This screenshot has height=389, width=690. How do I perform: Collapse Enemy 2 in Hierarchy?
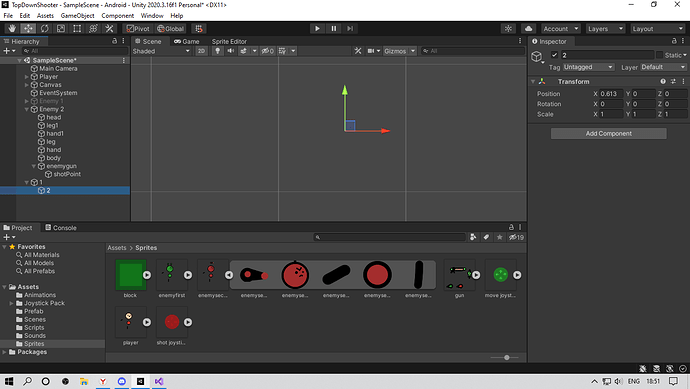pos(27,109)
